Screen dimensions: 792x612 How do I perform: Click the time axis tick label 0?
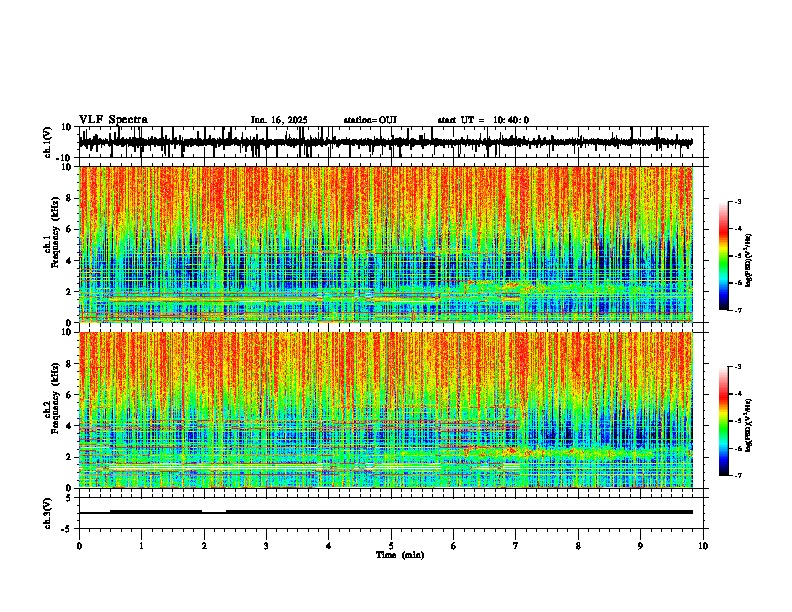pos(79,546)
